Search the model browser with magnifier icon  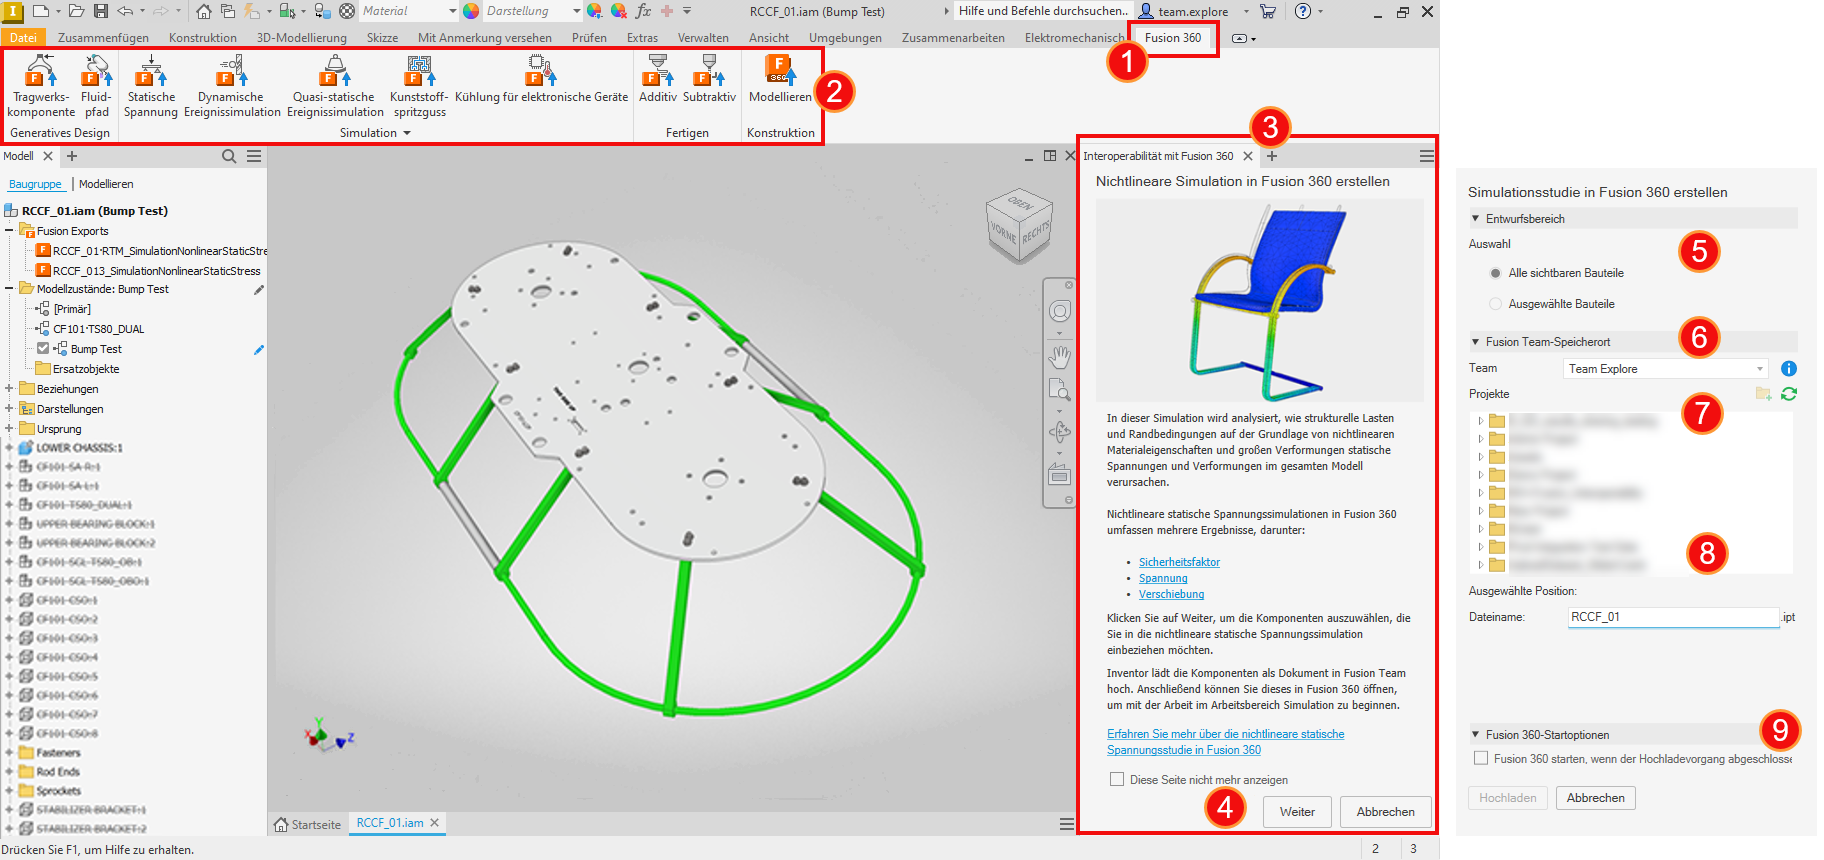point(229,156)
